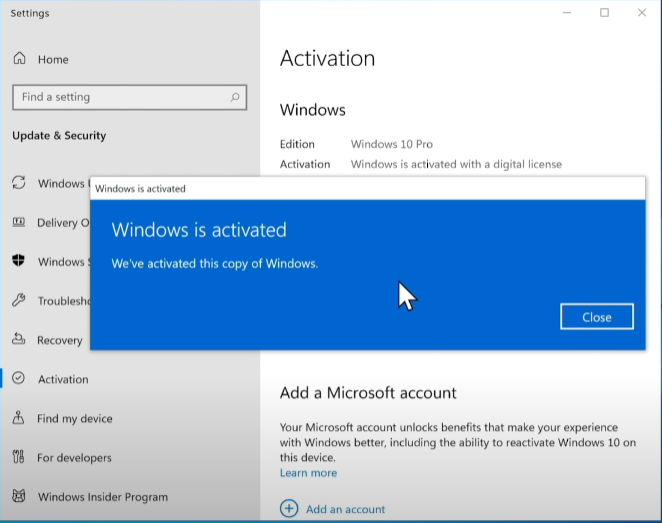Click the Delivery Optimization icon

point(19,222)
